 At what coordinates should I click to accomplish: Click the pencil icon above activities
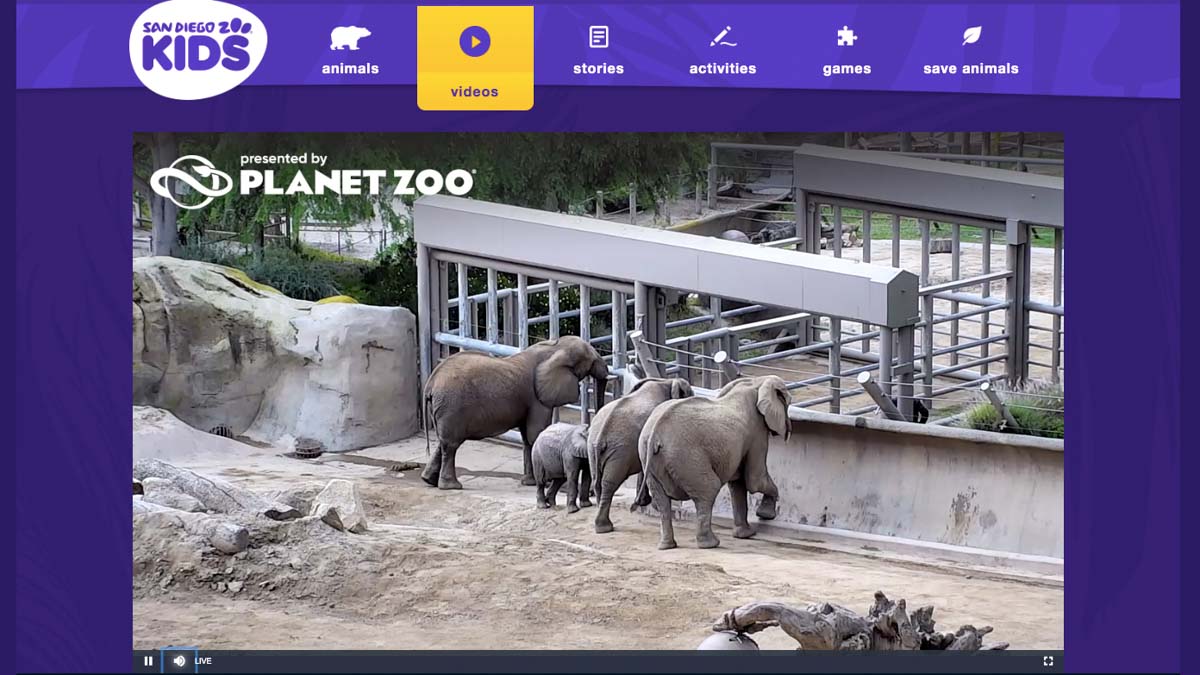(x=722, y=38)
